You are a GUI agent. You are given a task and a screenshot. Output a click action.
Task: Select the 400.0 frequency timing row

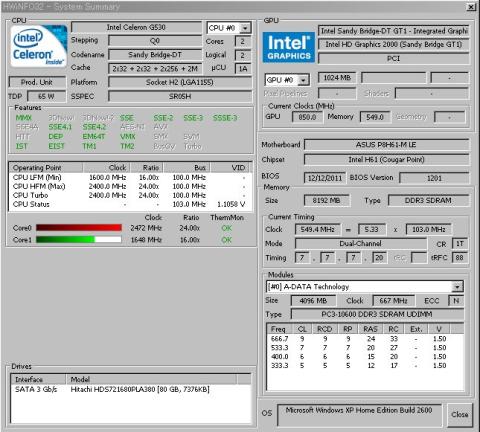coord(365,357)
